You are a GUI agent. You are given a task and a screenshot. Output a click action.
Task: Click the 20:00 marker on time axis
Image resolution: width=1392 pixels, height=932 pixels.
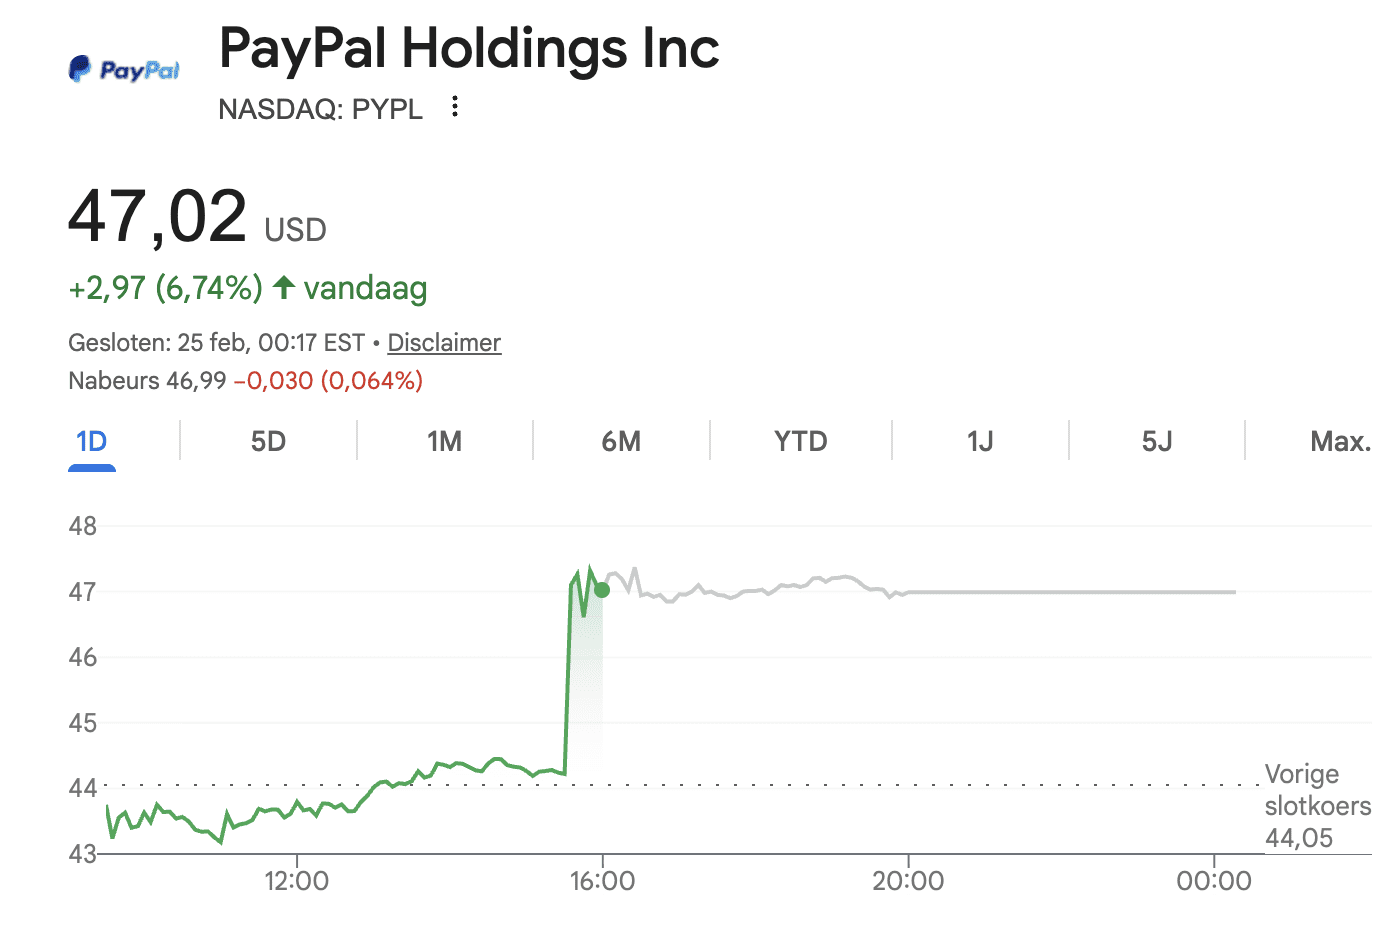tap(908, 881)
